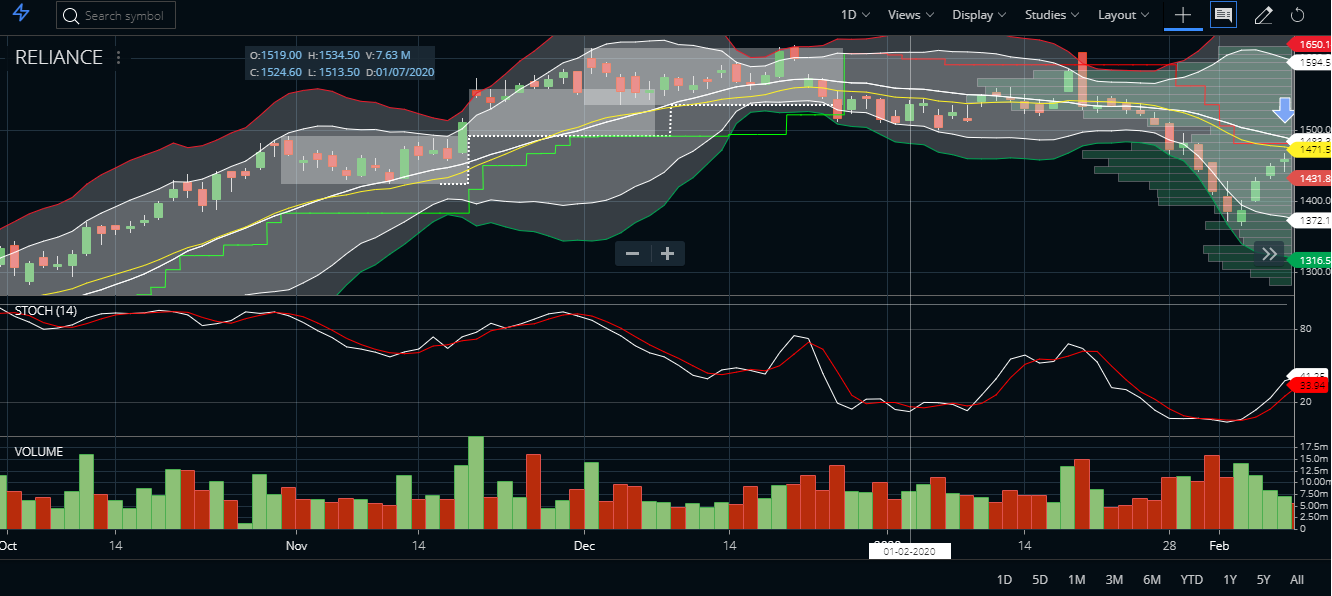Click the double chevron scroll-to-latest button
This screenshot has height=596, width=1332.
(1269, 254)
